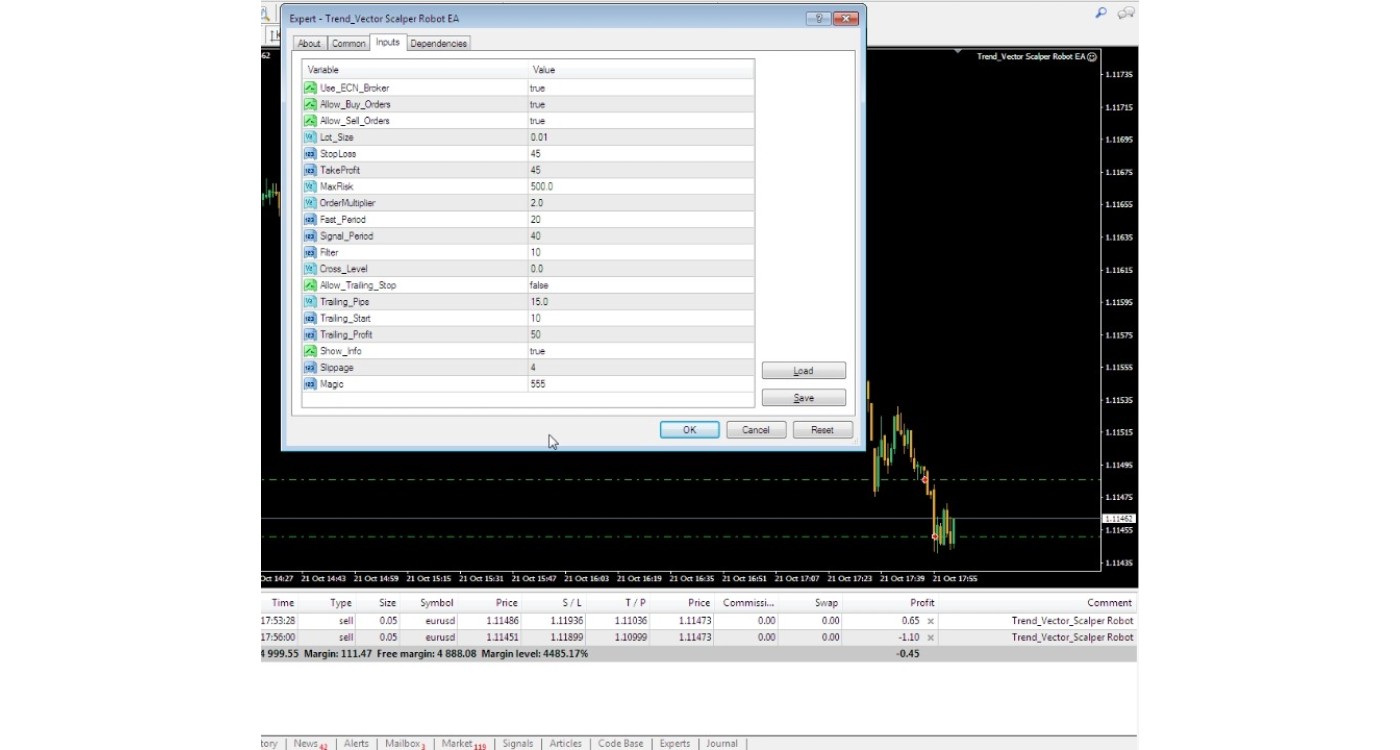Close the 1.11451 sell order with x
The width and height of the screenshot is (1400, 750).
[930, 637]
